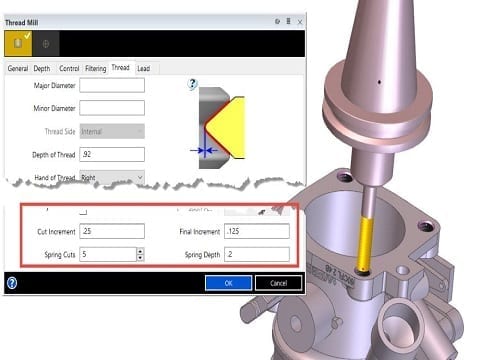The image size is (480, 360).
Task: Select the yellow thread mill operation icon
Action: pos(18,43)
